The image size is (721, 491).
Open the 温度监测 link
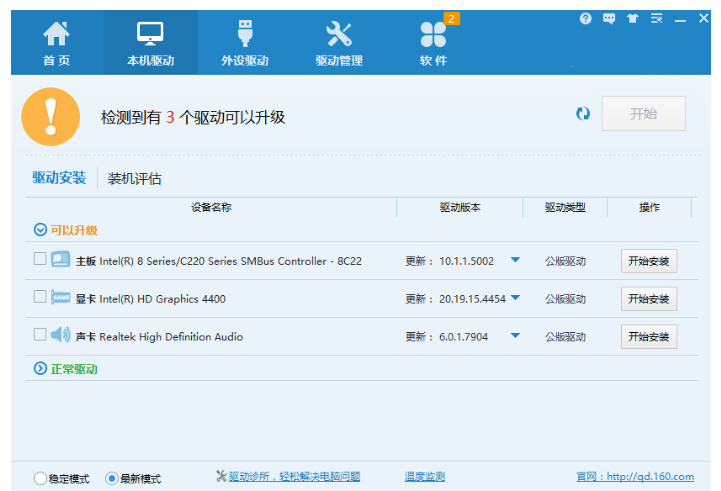(x=424, y=477)
